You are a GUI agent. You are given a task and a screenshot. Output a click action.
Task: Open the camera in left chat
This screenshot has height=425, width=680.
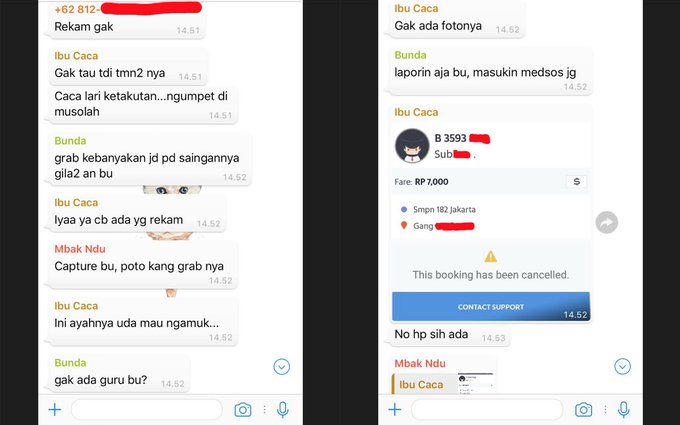pos(243,409)
